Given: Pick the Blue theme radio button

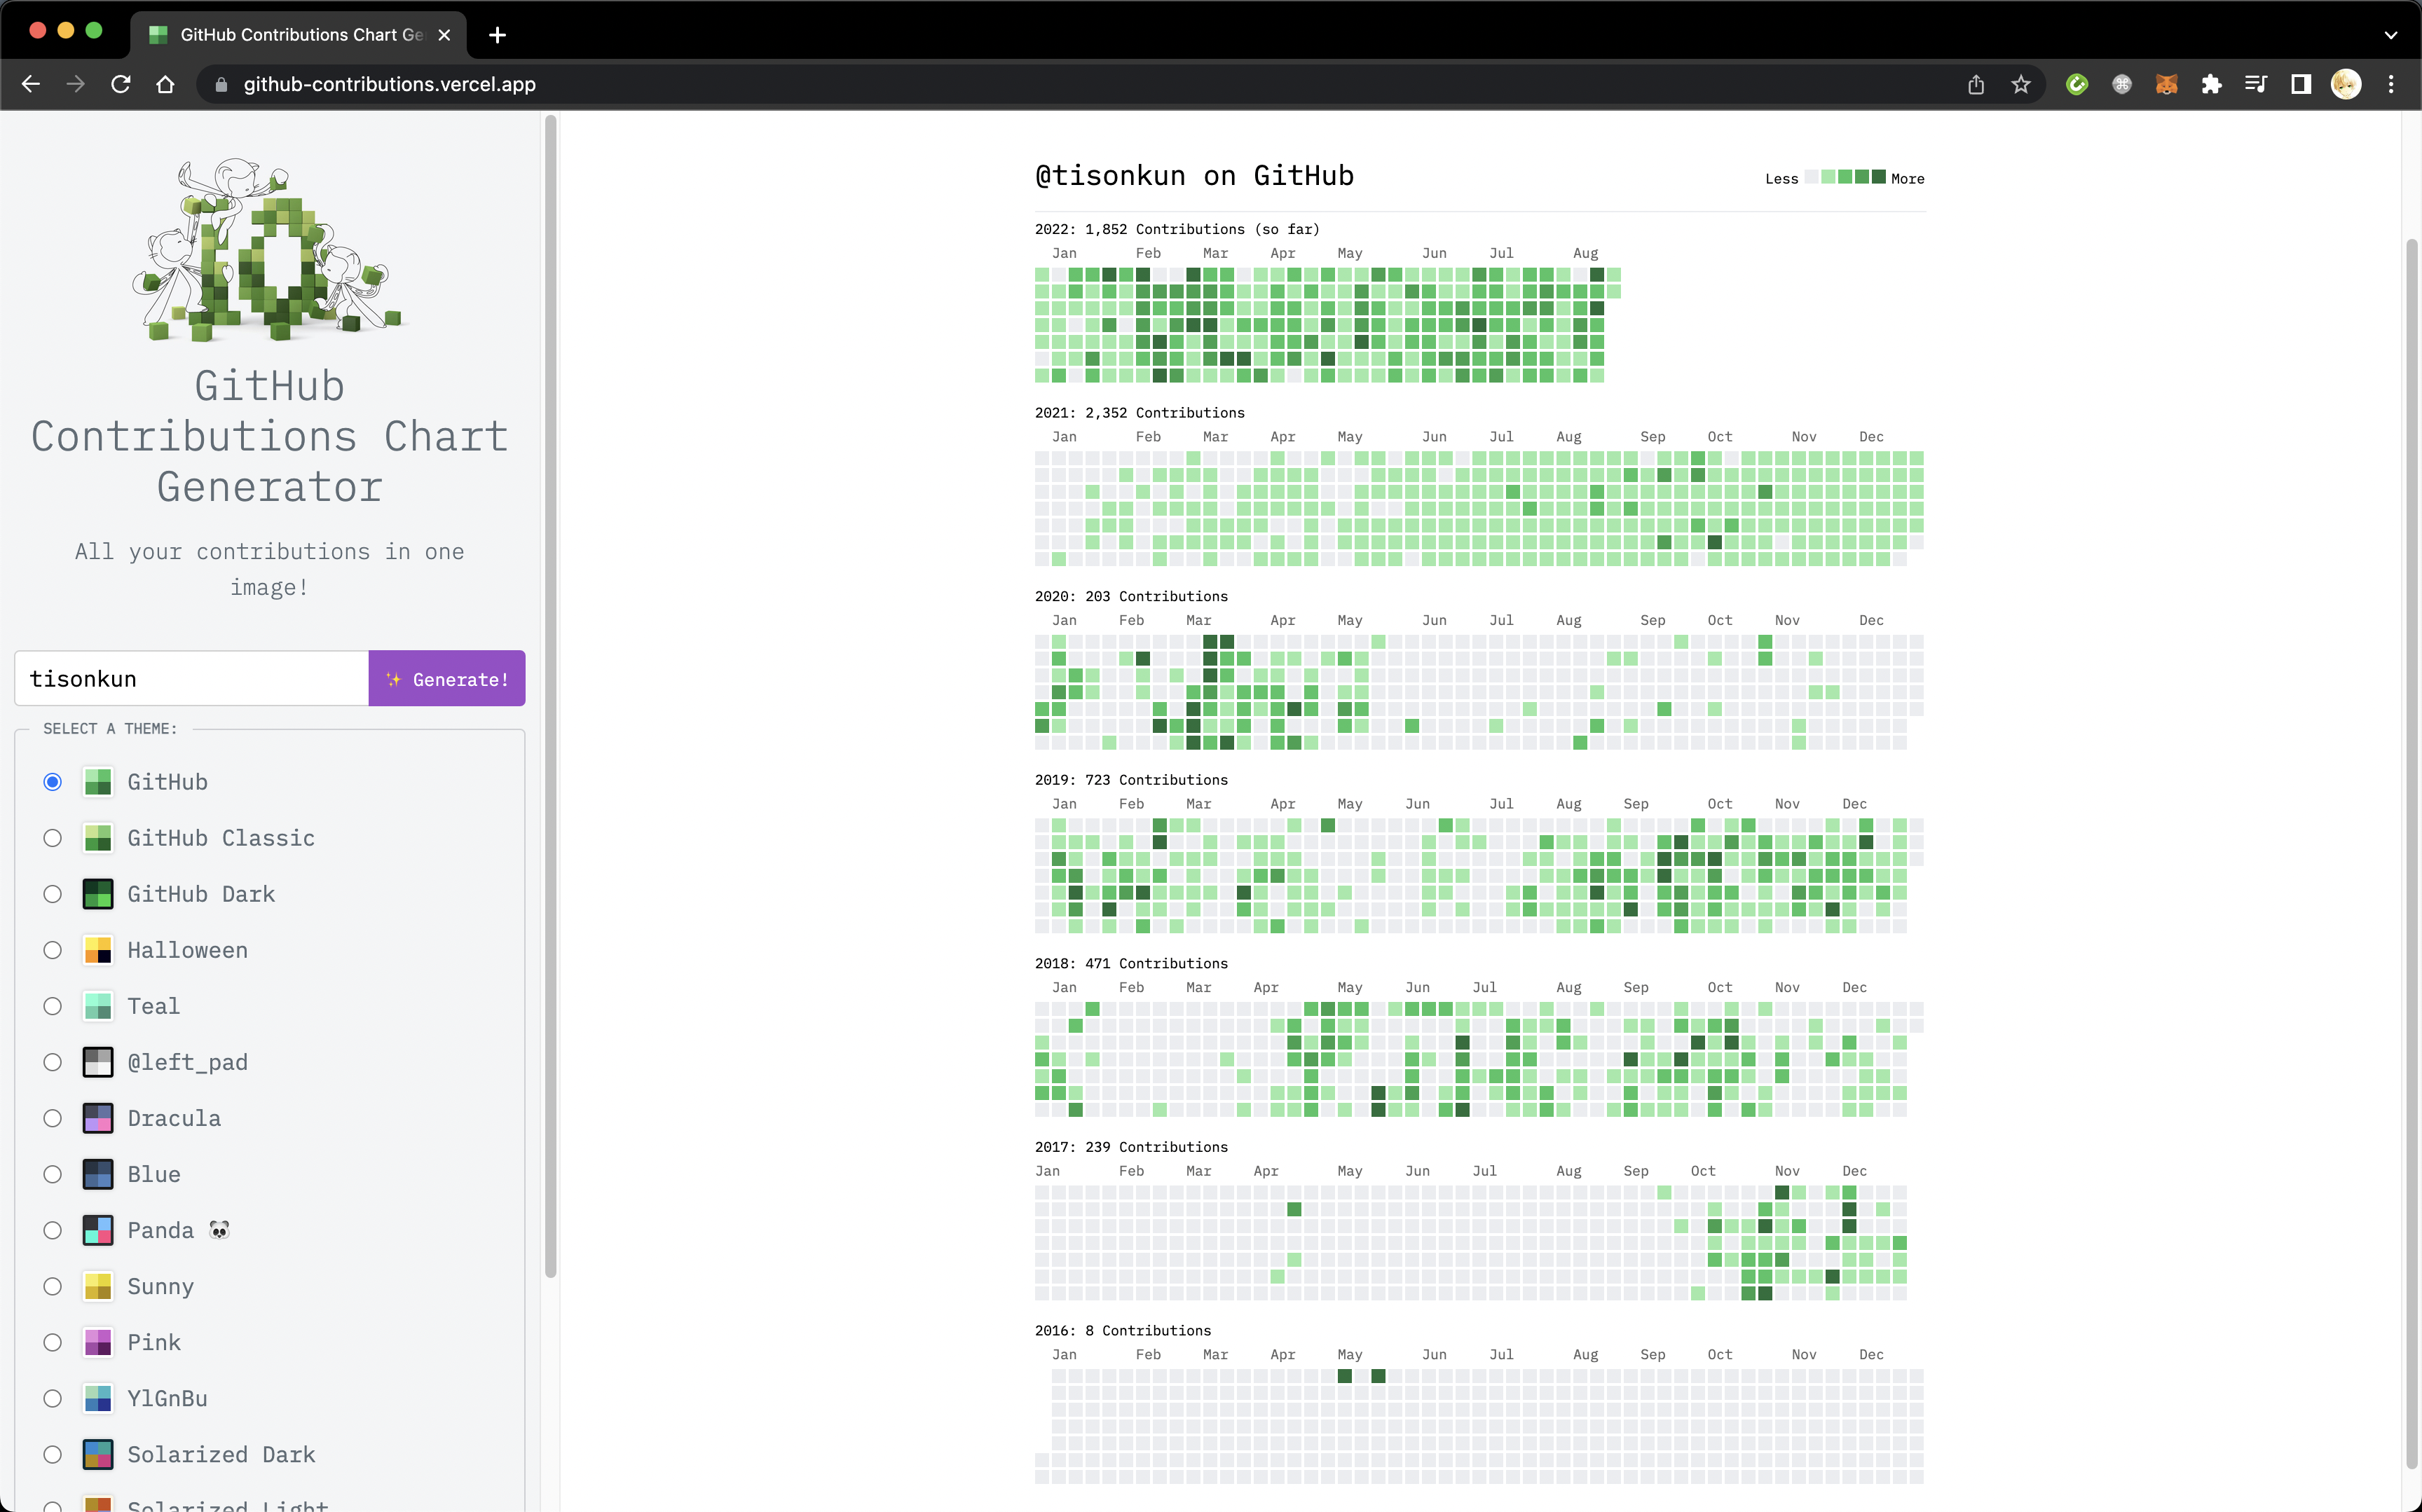Looking at the screenshot, I should point(53,1174).
